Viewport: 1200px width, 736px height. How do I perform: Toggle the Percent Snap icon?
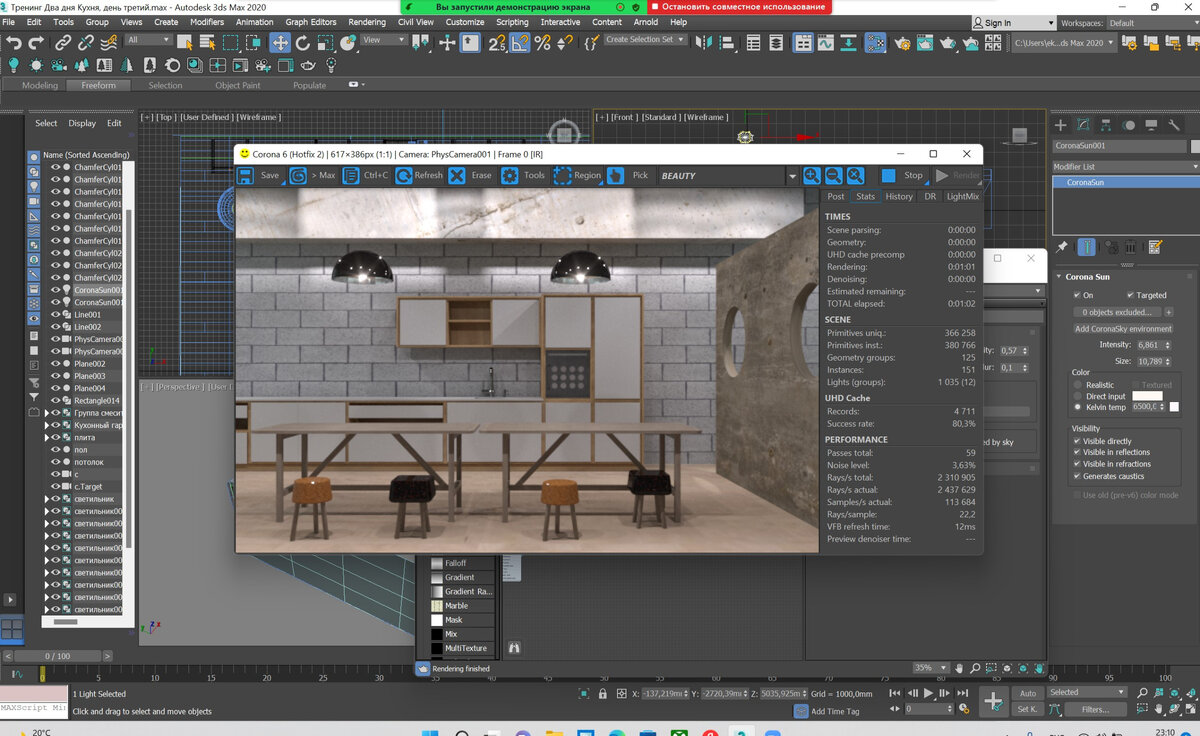coord(543,42)
